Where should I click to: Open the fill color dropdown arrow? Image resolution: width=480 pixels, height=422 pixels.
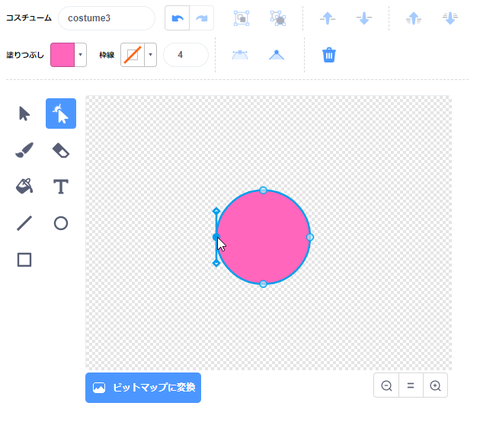click(80, 55)
